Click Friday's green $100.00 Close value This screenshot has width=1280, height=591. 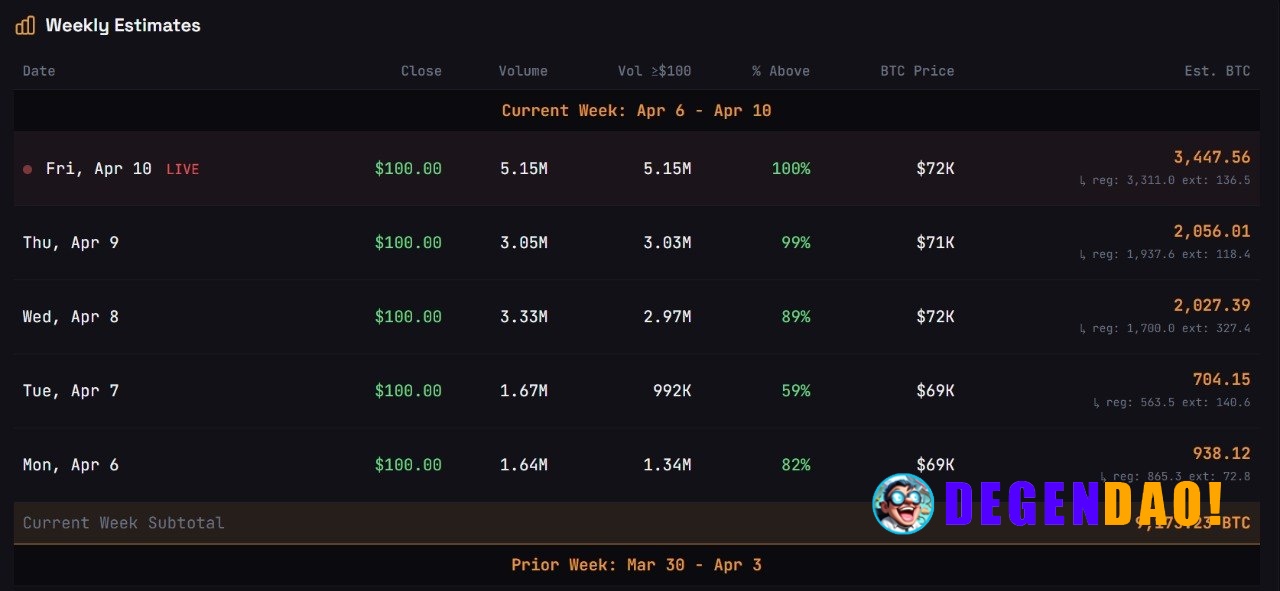[408, 169]
